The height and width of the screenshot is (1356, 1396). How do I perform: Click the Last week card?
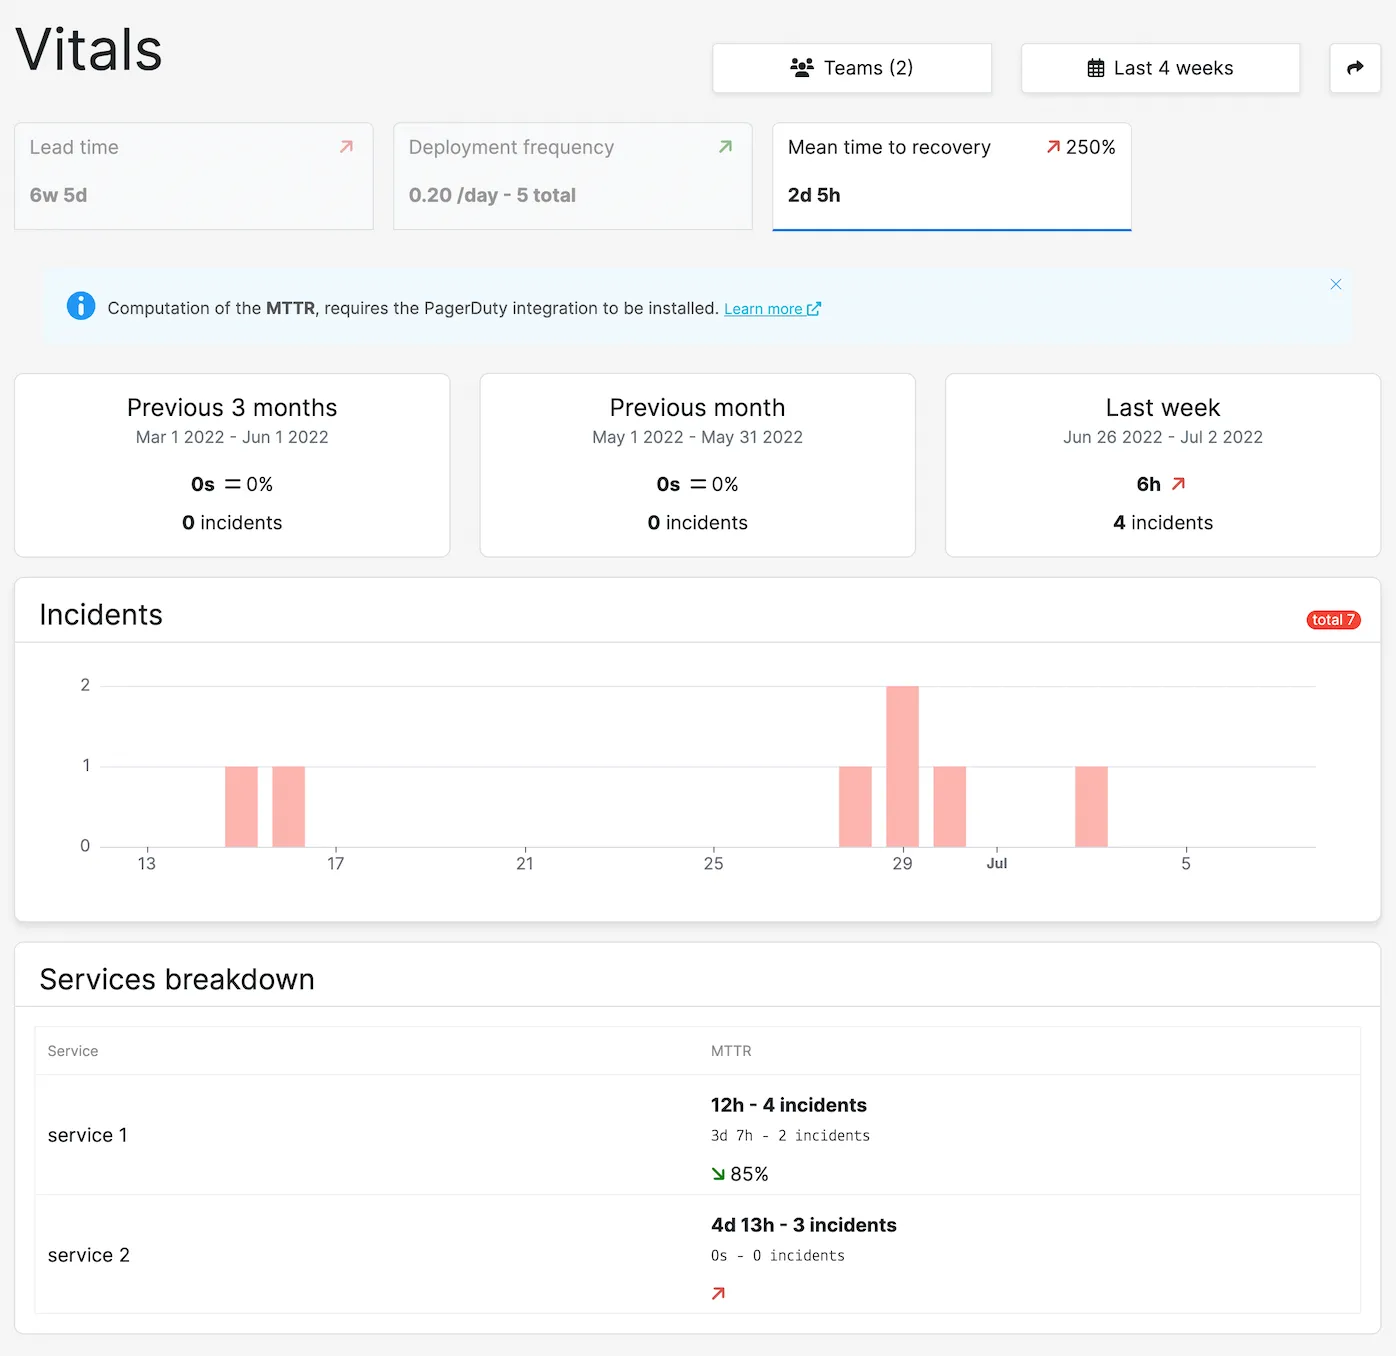coord(1163,465)
